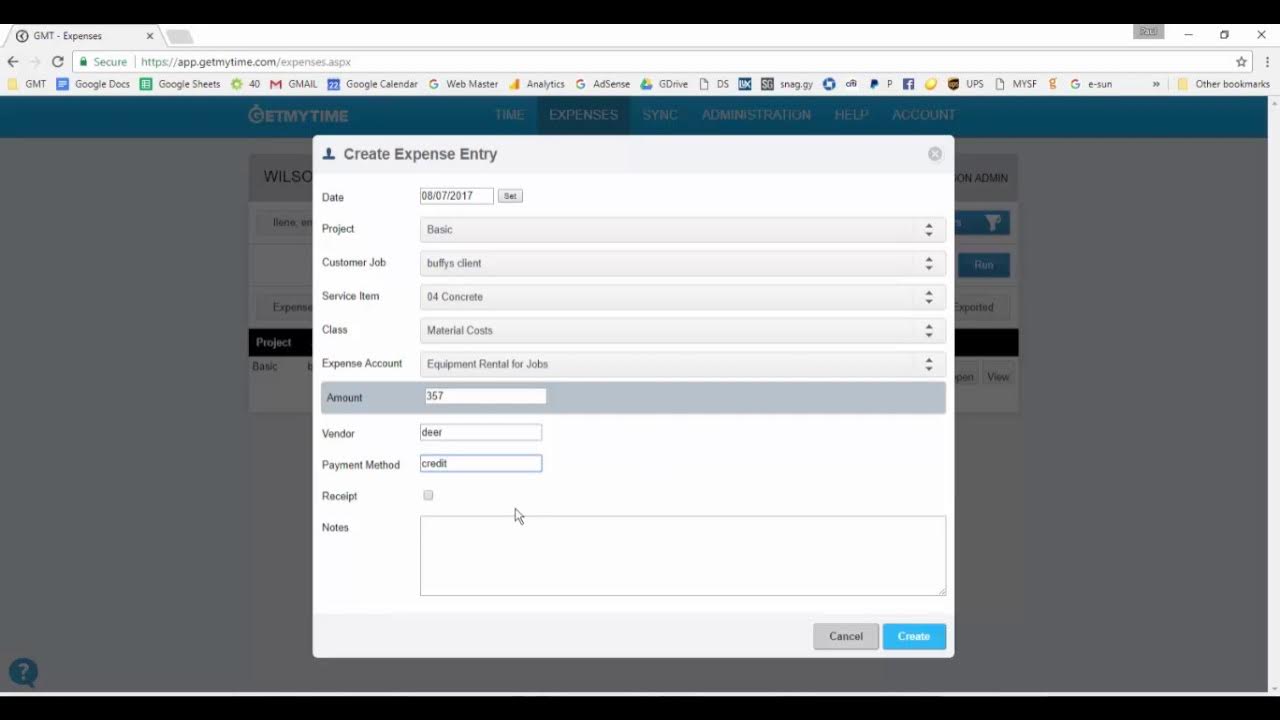Click the Cancel button
The height and width of the screenshot is (720, 1280).
click(x=846, y=636)
